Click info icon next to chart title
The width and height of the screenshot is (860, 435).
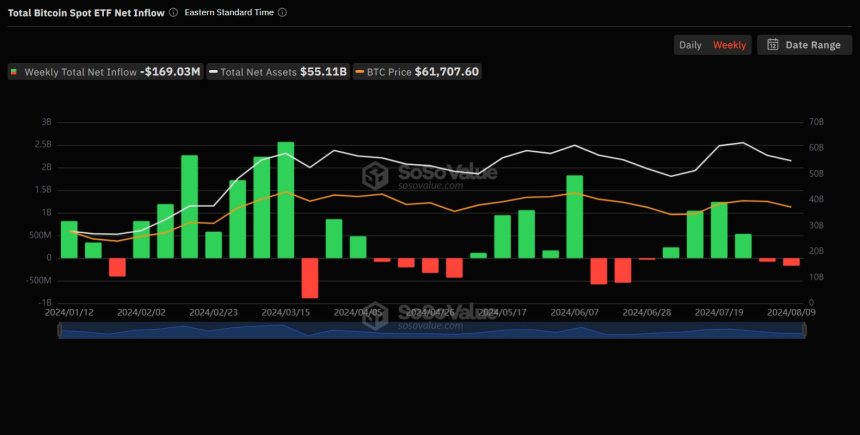pos(174,13)
